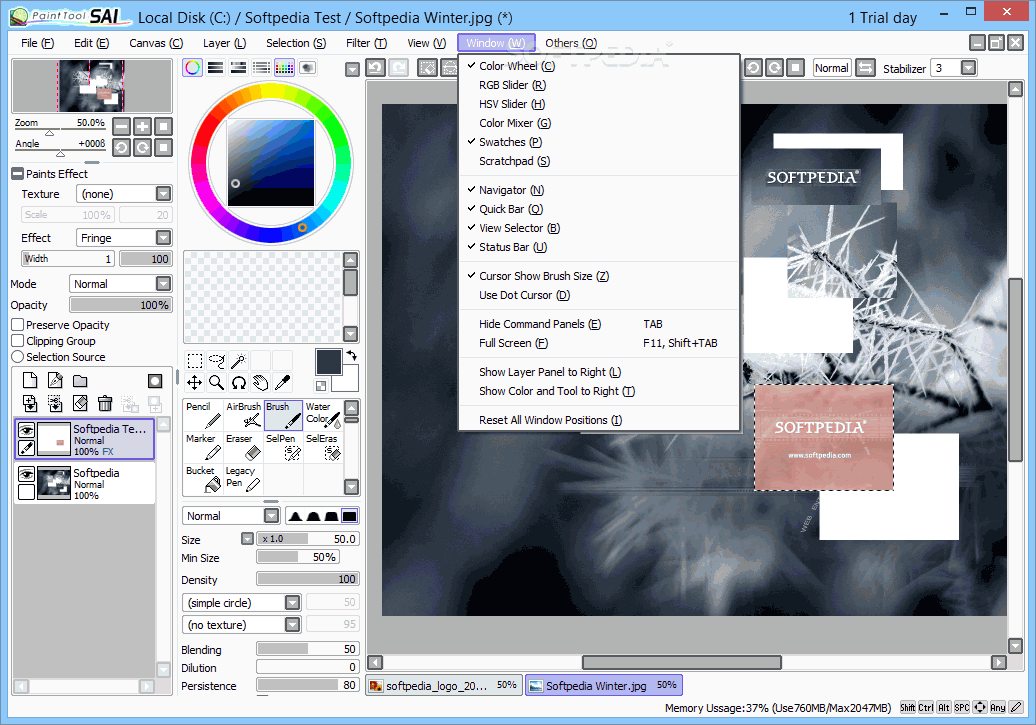Click the undo button in quick bar

(376, 67)
